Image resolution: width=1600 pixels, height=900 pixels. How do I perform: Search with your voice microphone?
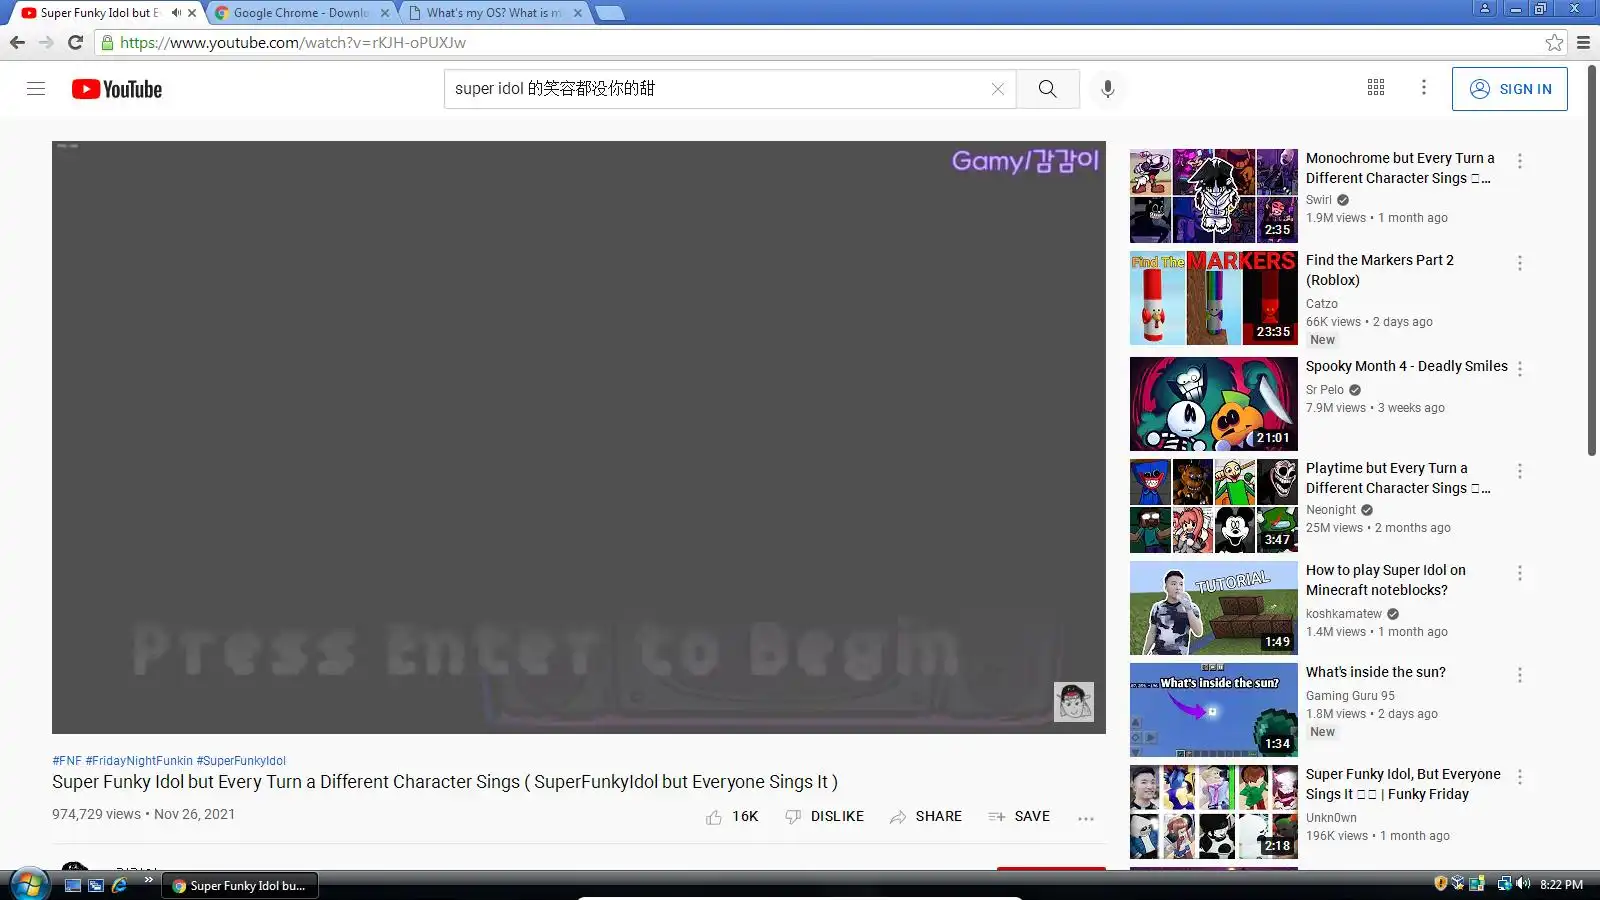(1107, 88)
